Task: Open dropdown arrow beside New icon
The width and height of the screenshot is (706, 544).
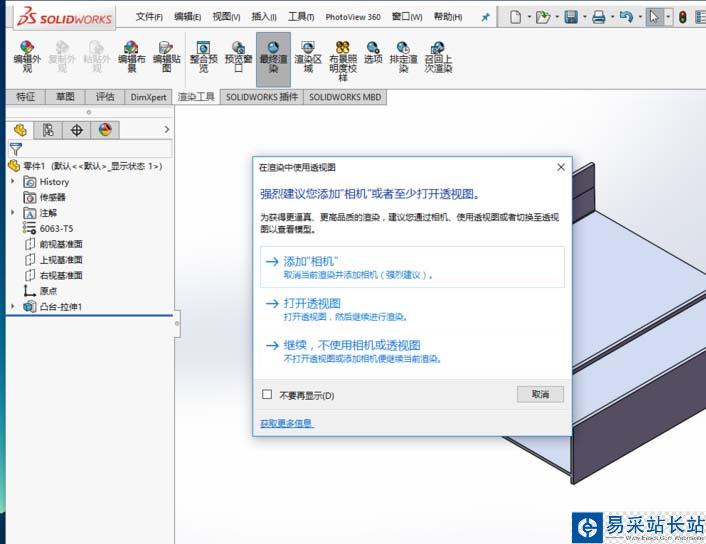Action: [530, 18]
